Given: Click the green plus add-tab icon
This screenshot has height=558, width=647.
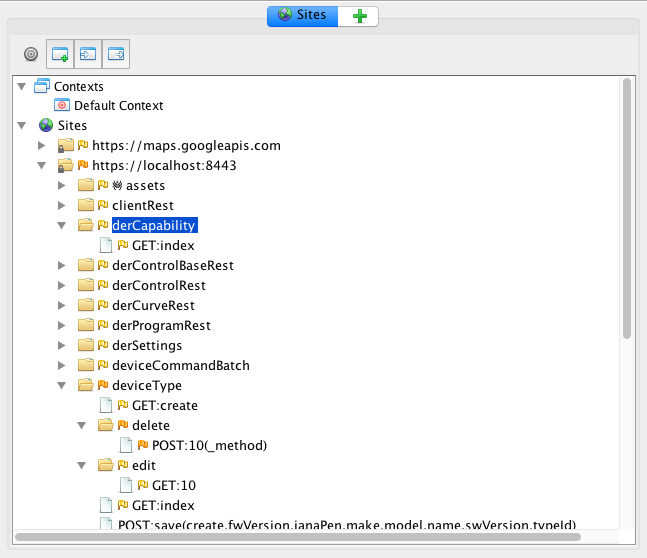Looking at the screenshot, I should click(x=359, y=16).
